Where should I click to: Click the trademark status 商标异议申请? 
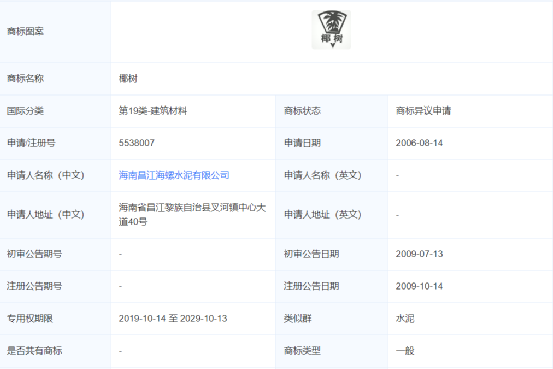tap(423, 111)
